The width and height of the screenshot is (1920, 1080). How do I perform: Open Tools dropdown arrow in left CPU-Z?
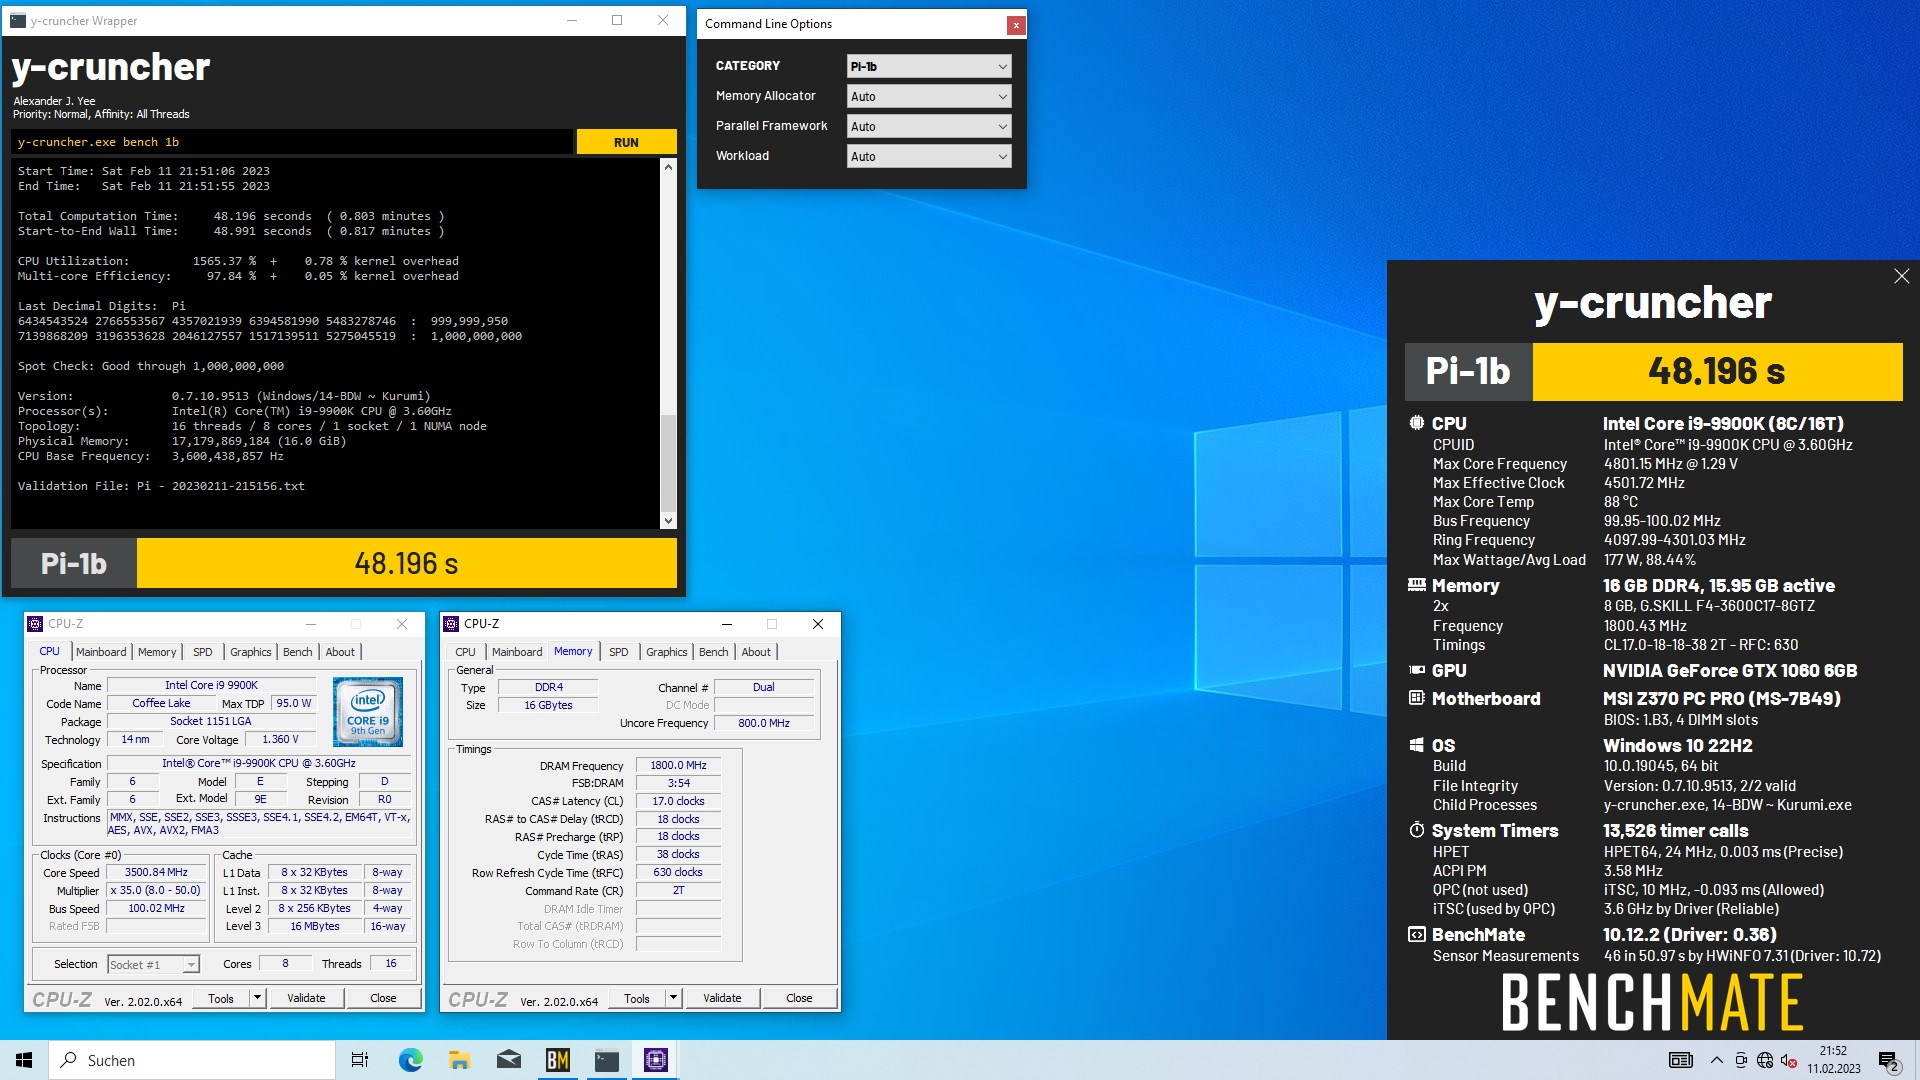(257, 998)
